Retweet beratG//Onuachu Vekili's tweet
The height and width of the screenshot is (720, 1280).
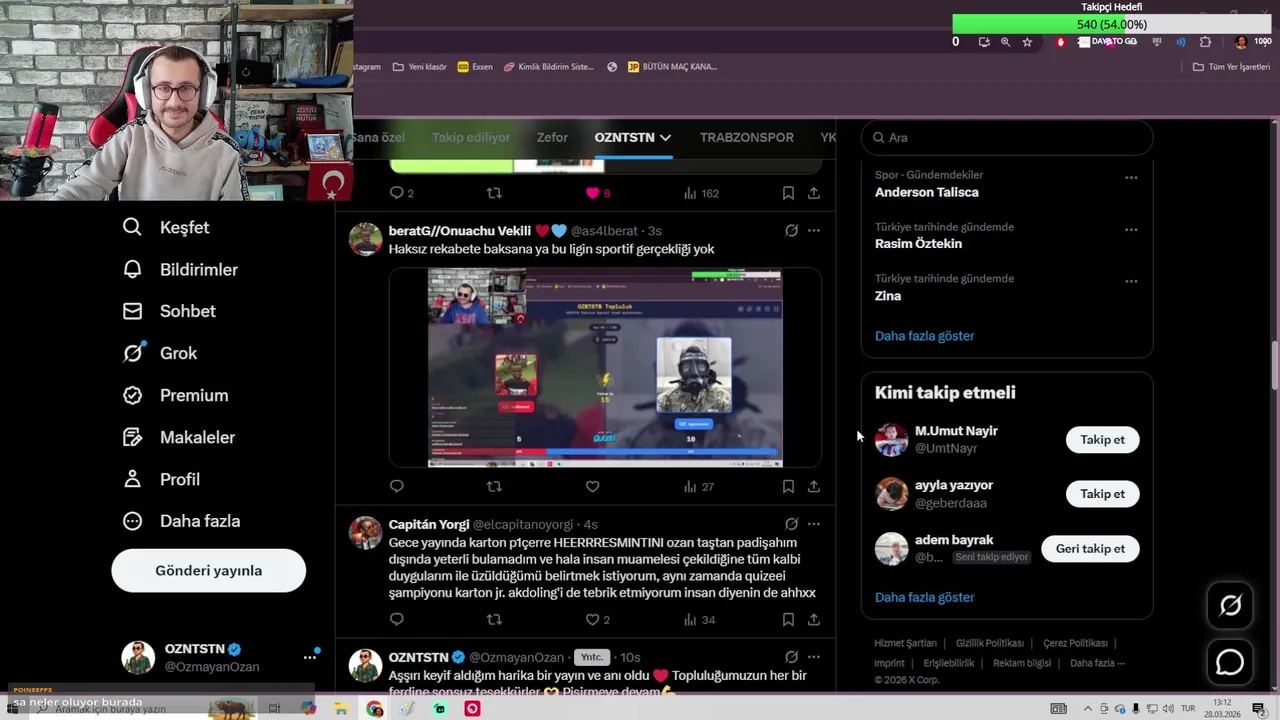click(x=494, y=486)
